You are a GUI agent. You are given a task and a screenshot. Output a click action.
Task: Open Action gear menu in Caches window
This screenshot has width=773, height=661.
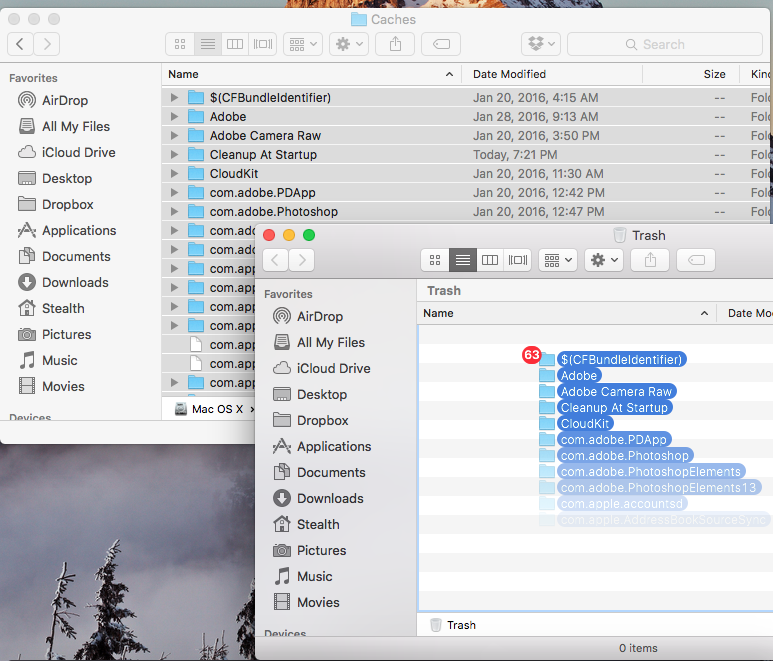tap(349, 44)
